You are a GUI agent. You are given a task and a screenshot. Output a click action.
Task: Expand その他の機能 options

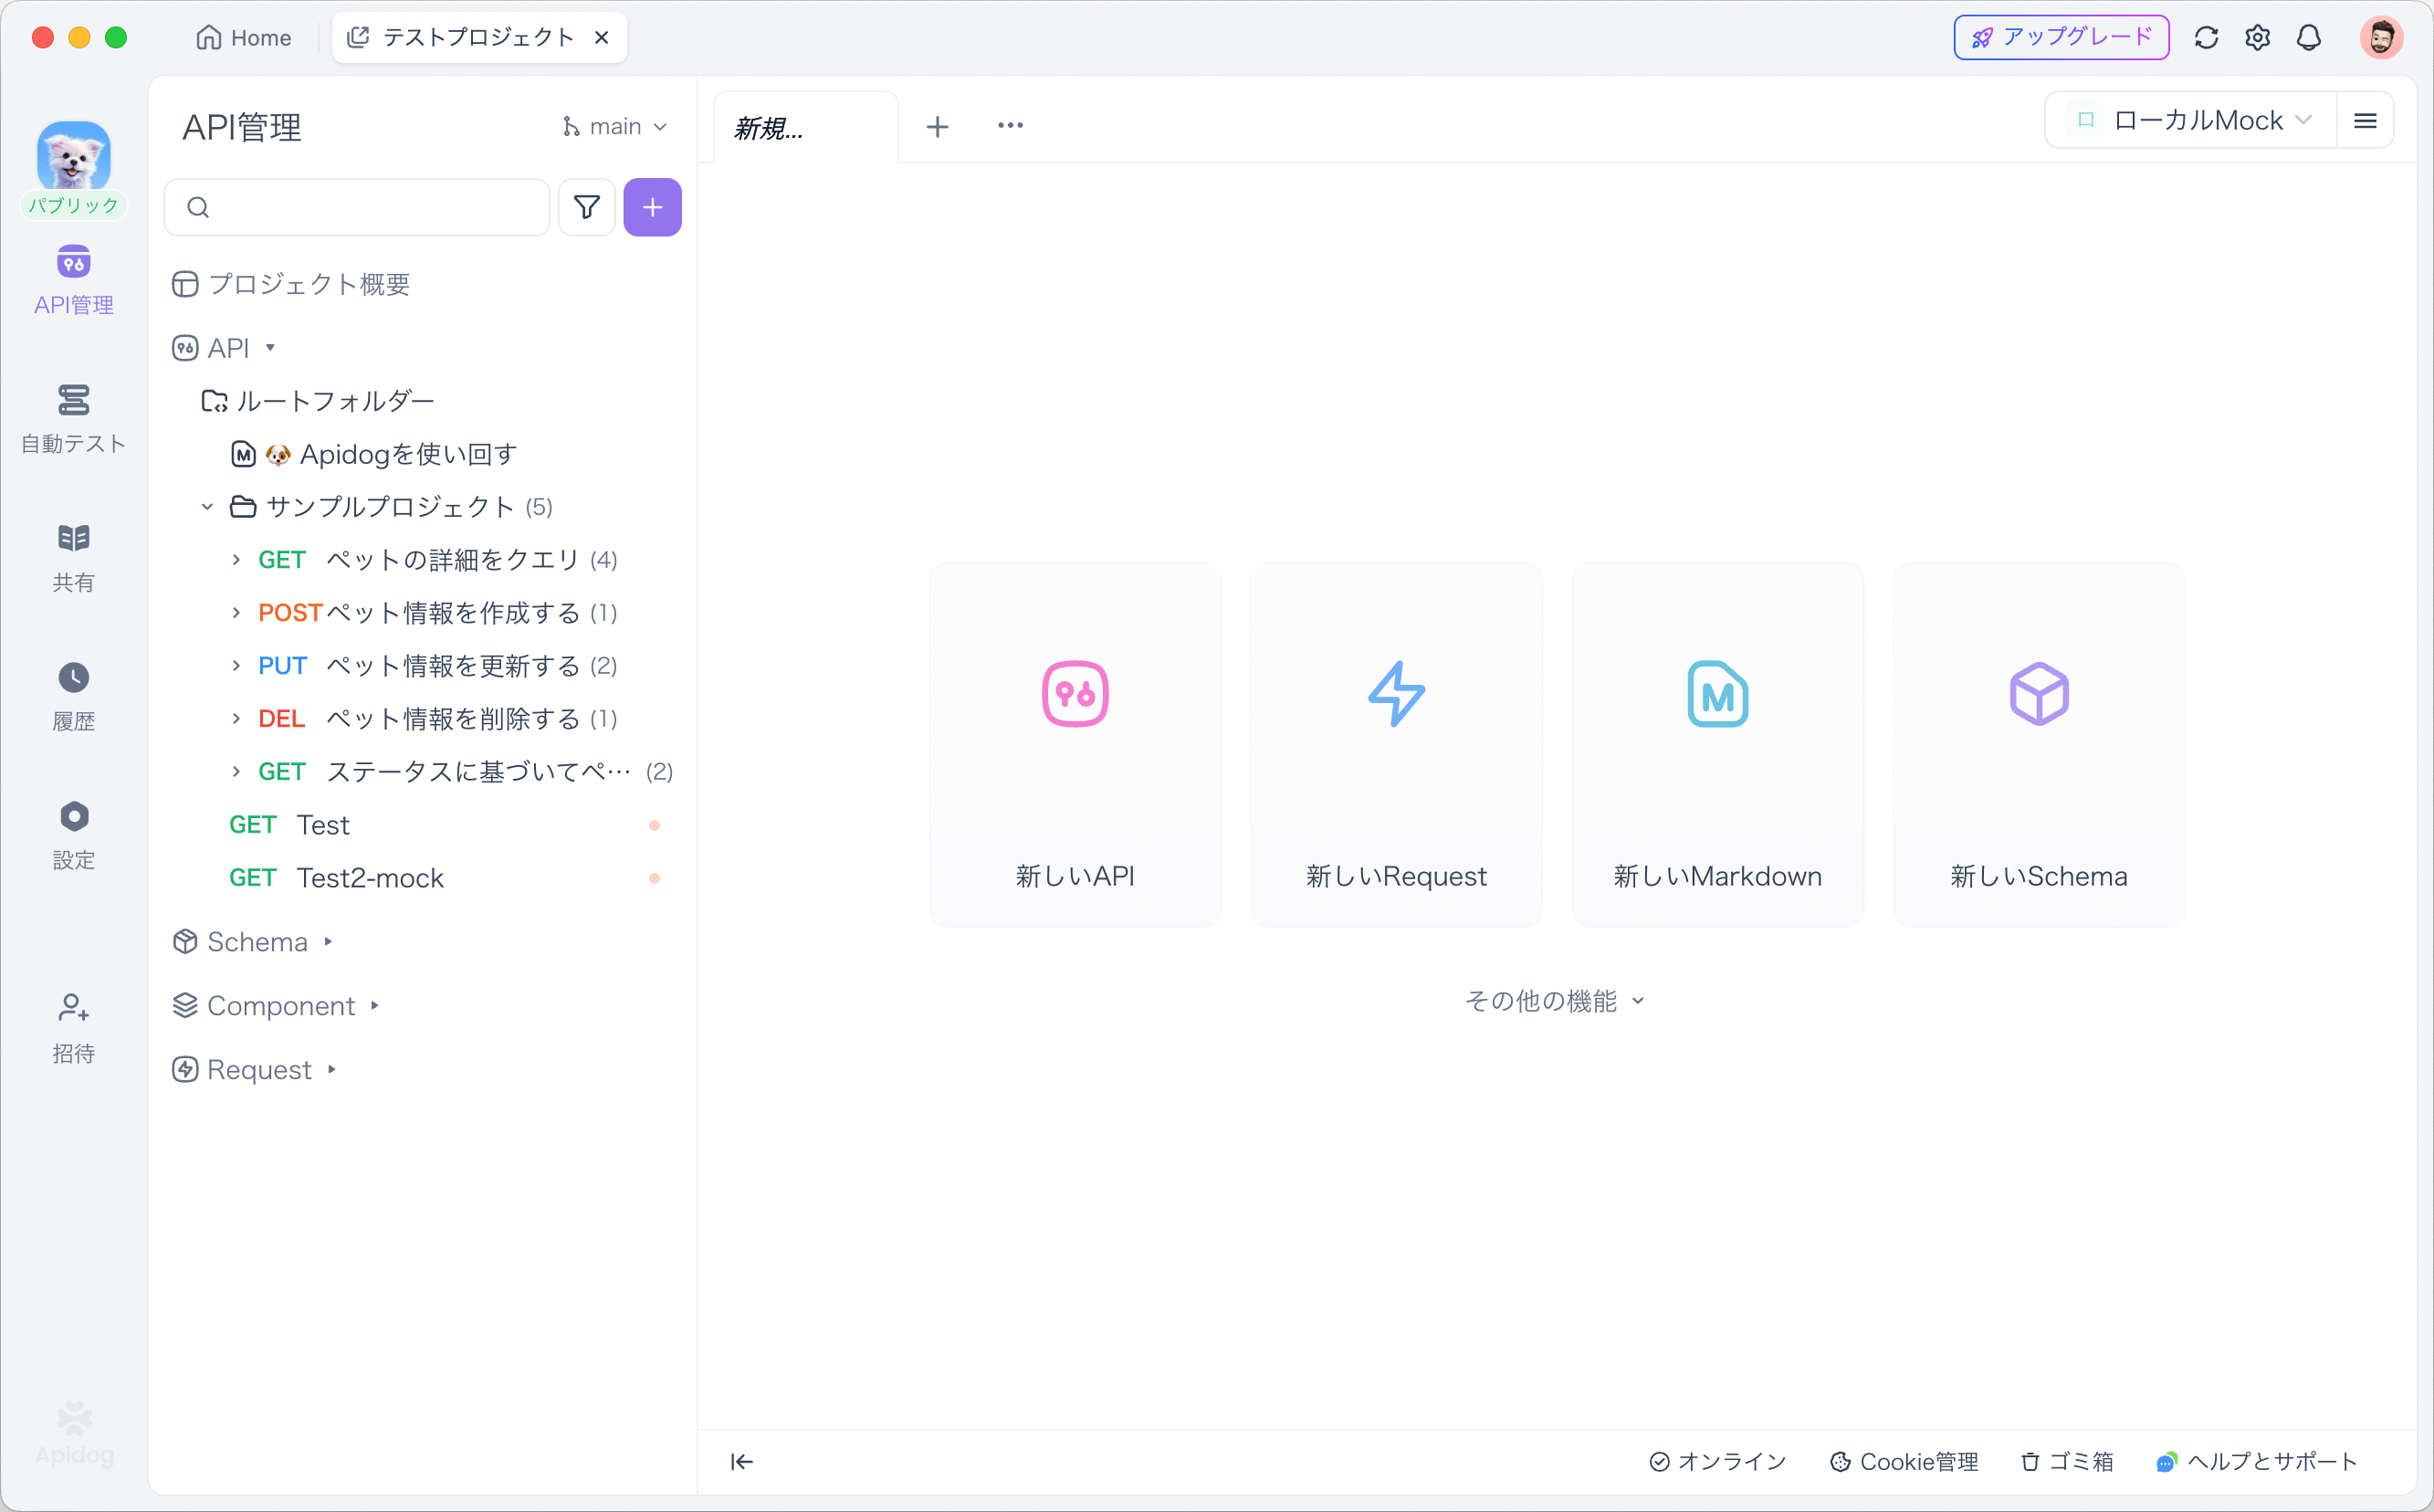coord(1553,1000)
